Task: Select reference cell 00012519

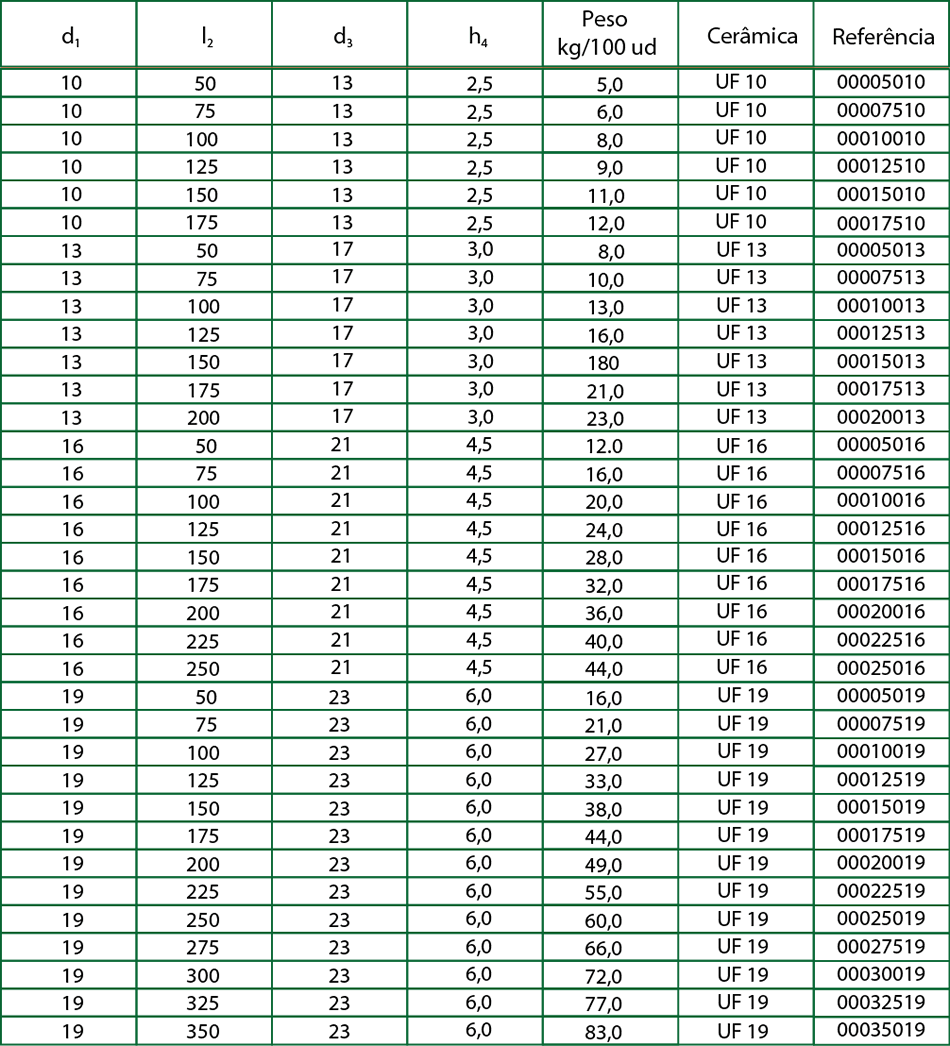Action: click(x=881, y=779)
